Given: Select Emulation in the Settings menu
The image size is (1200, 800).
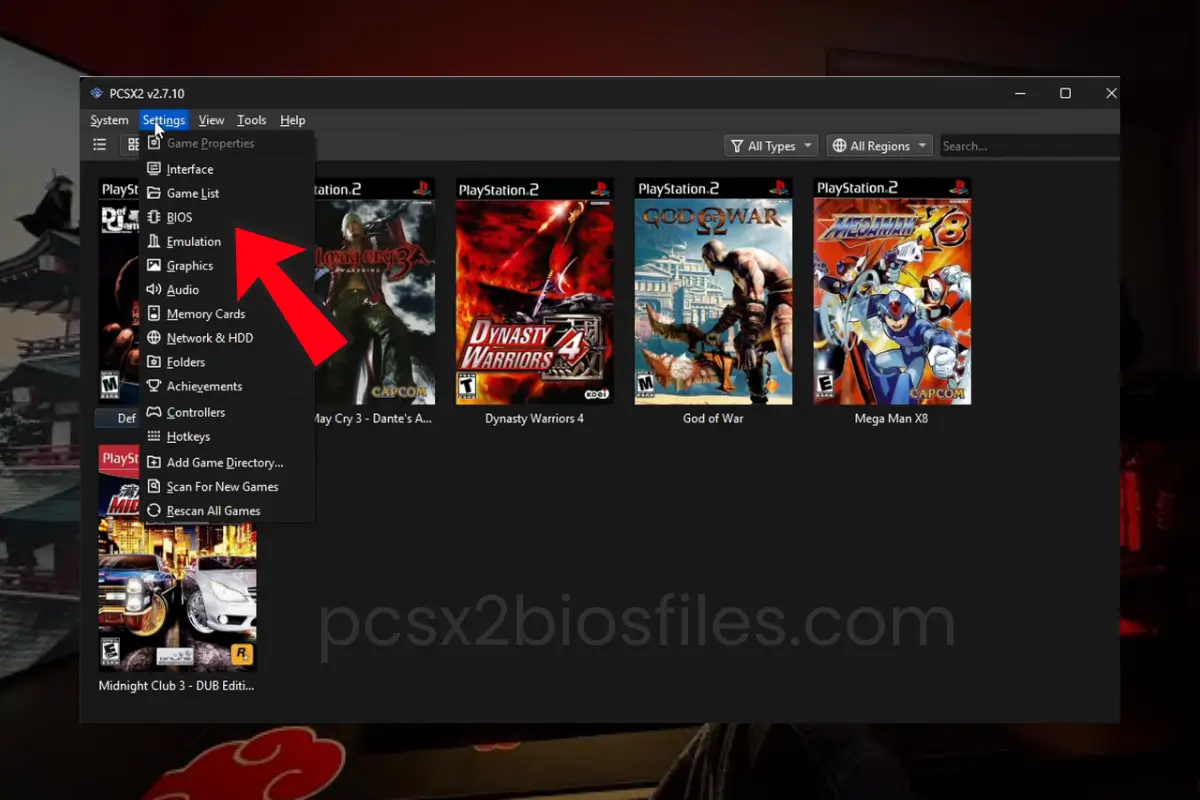Looking at the screenshot, I should pyautogui.click(x=227, y=241).
